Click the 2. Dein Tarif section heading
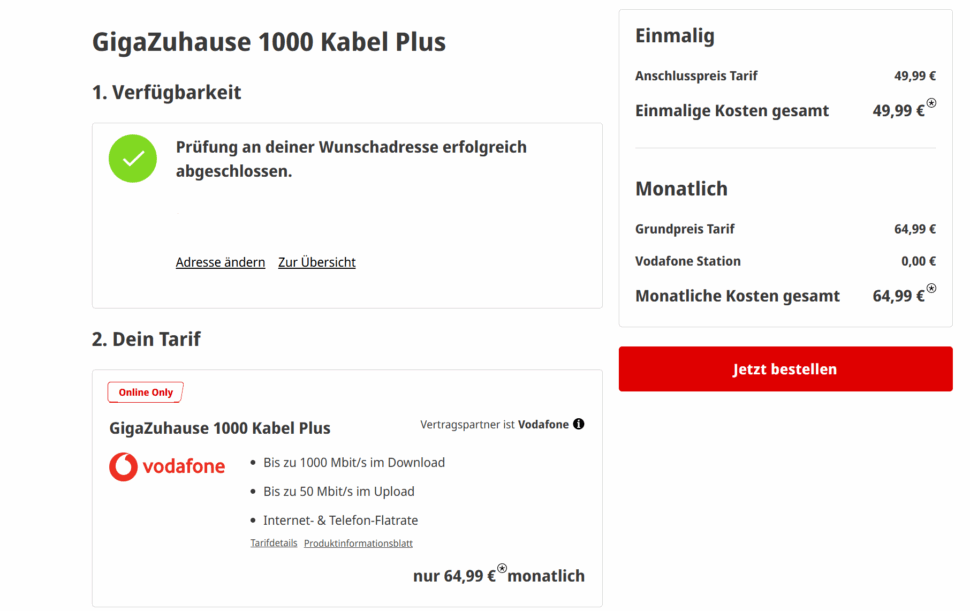The image size is (970, 611). (146, 339)
